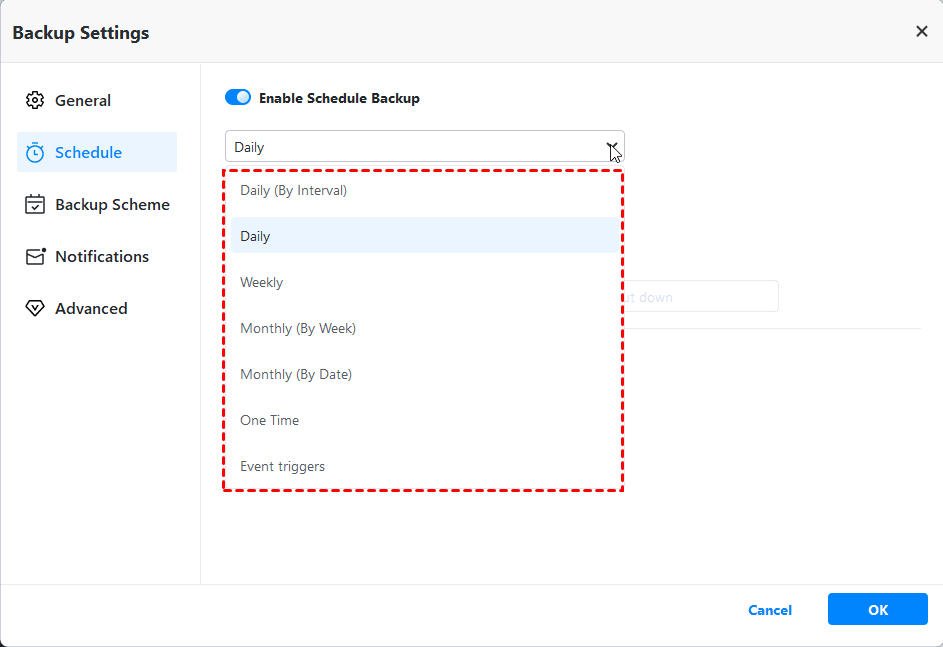The image size is (943, 647).
Task: Choose the highlighted Daily option
Action: pyautogui.click(x=256, y=236)
